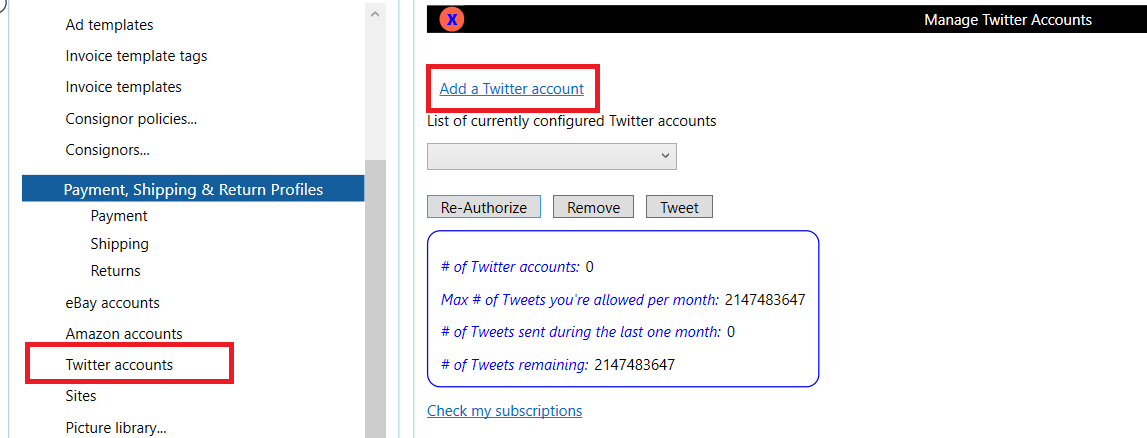Open Amazon accounts
Viewport: 1147px width, 438px height.
124,334
